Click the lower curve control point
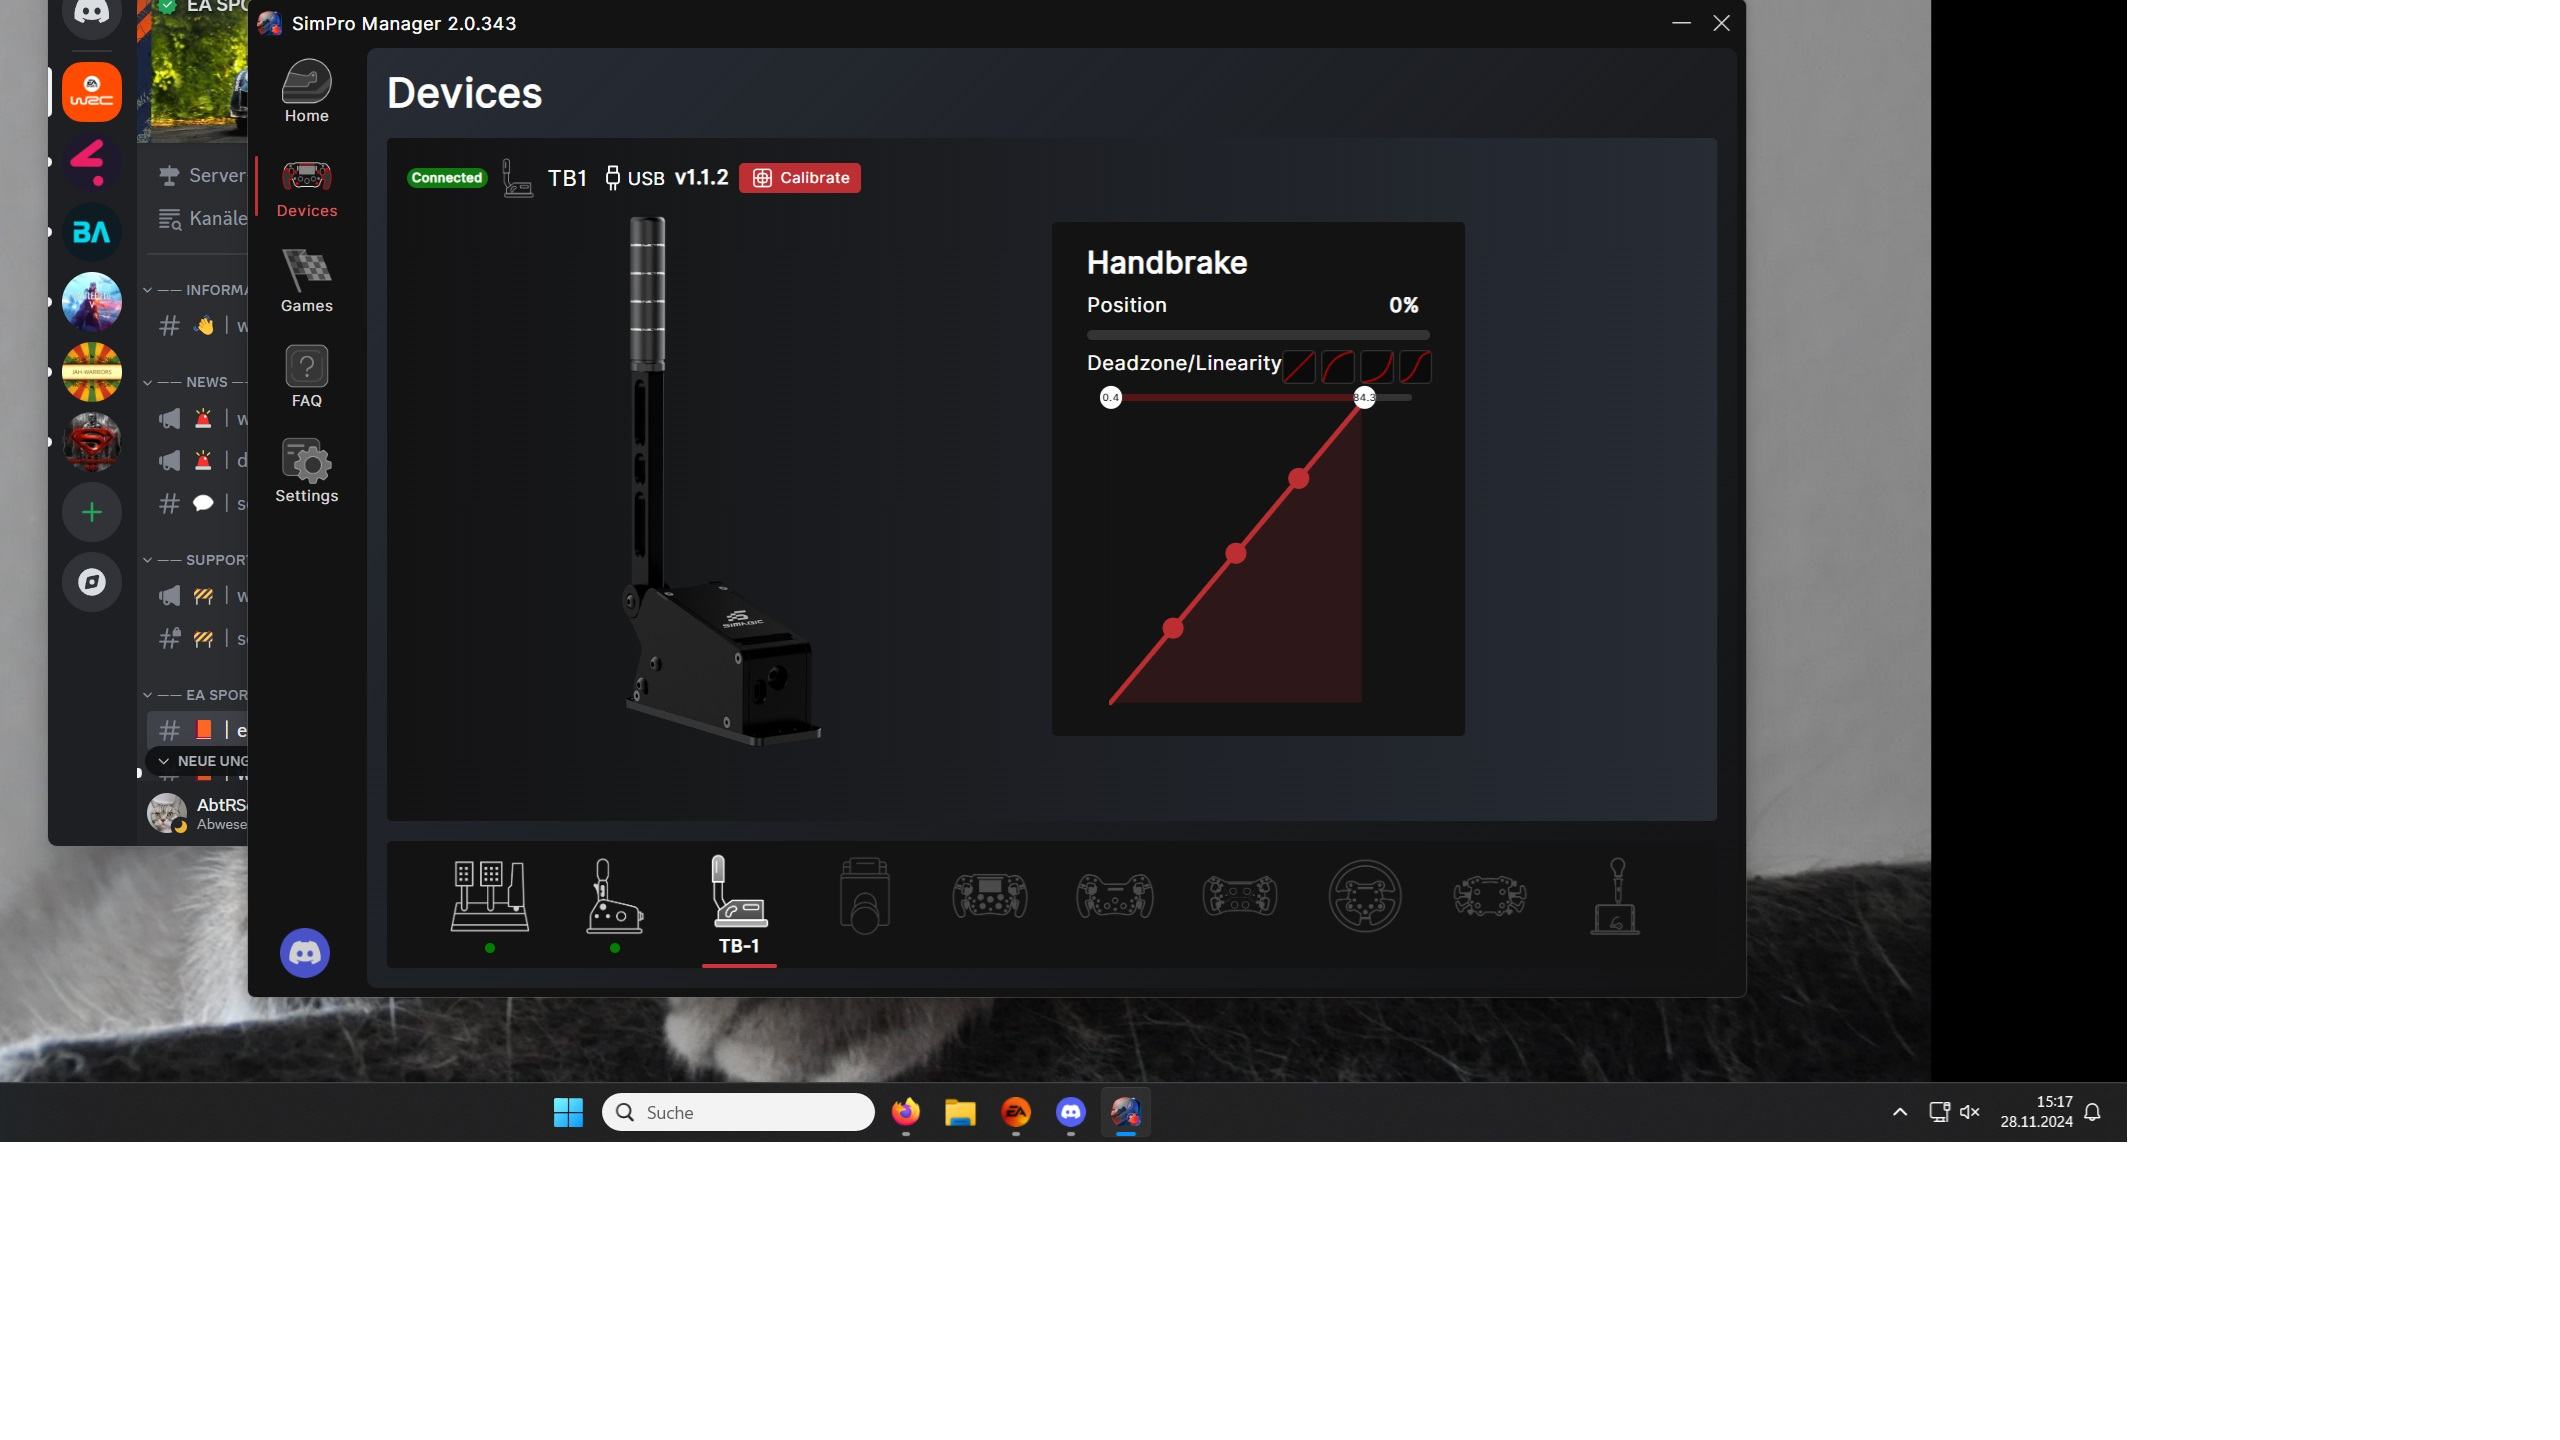2560x1440 pixels. (1173, 629)
